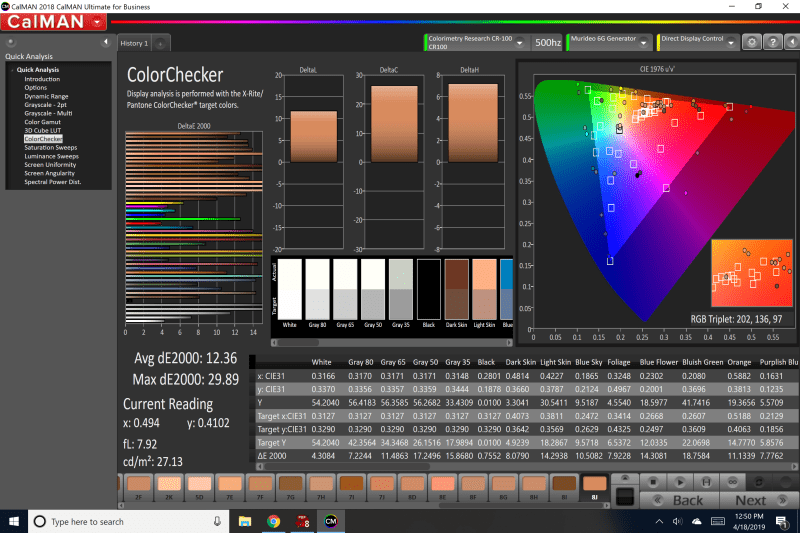Open the Saturation Sweeps page
Image resolution: width=800 pixels, height=533 pixels.
(x=51, y=147)
